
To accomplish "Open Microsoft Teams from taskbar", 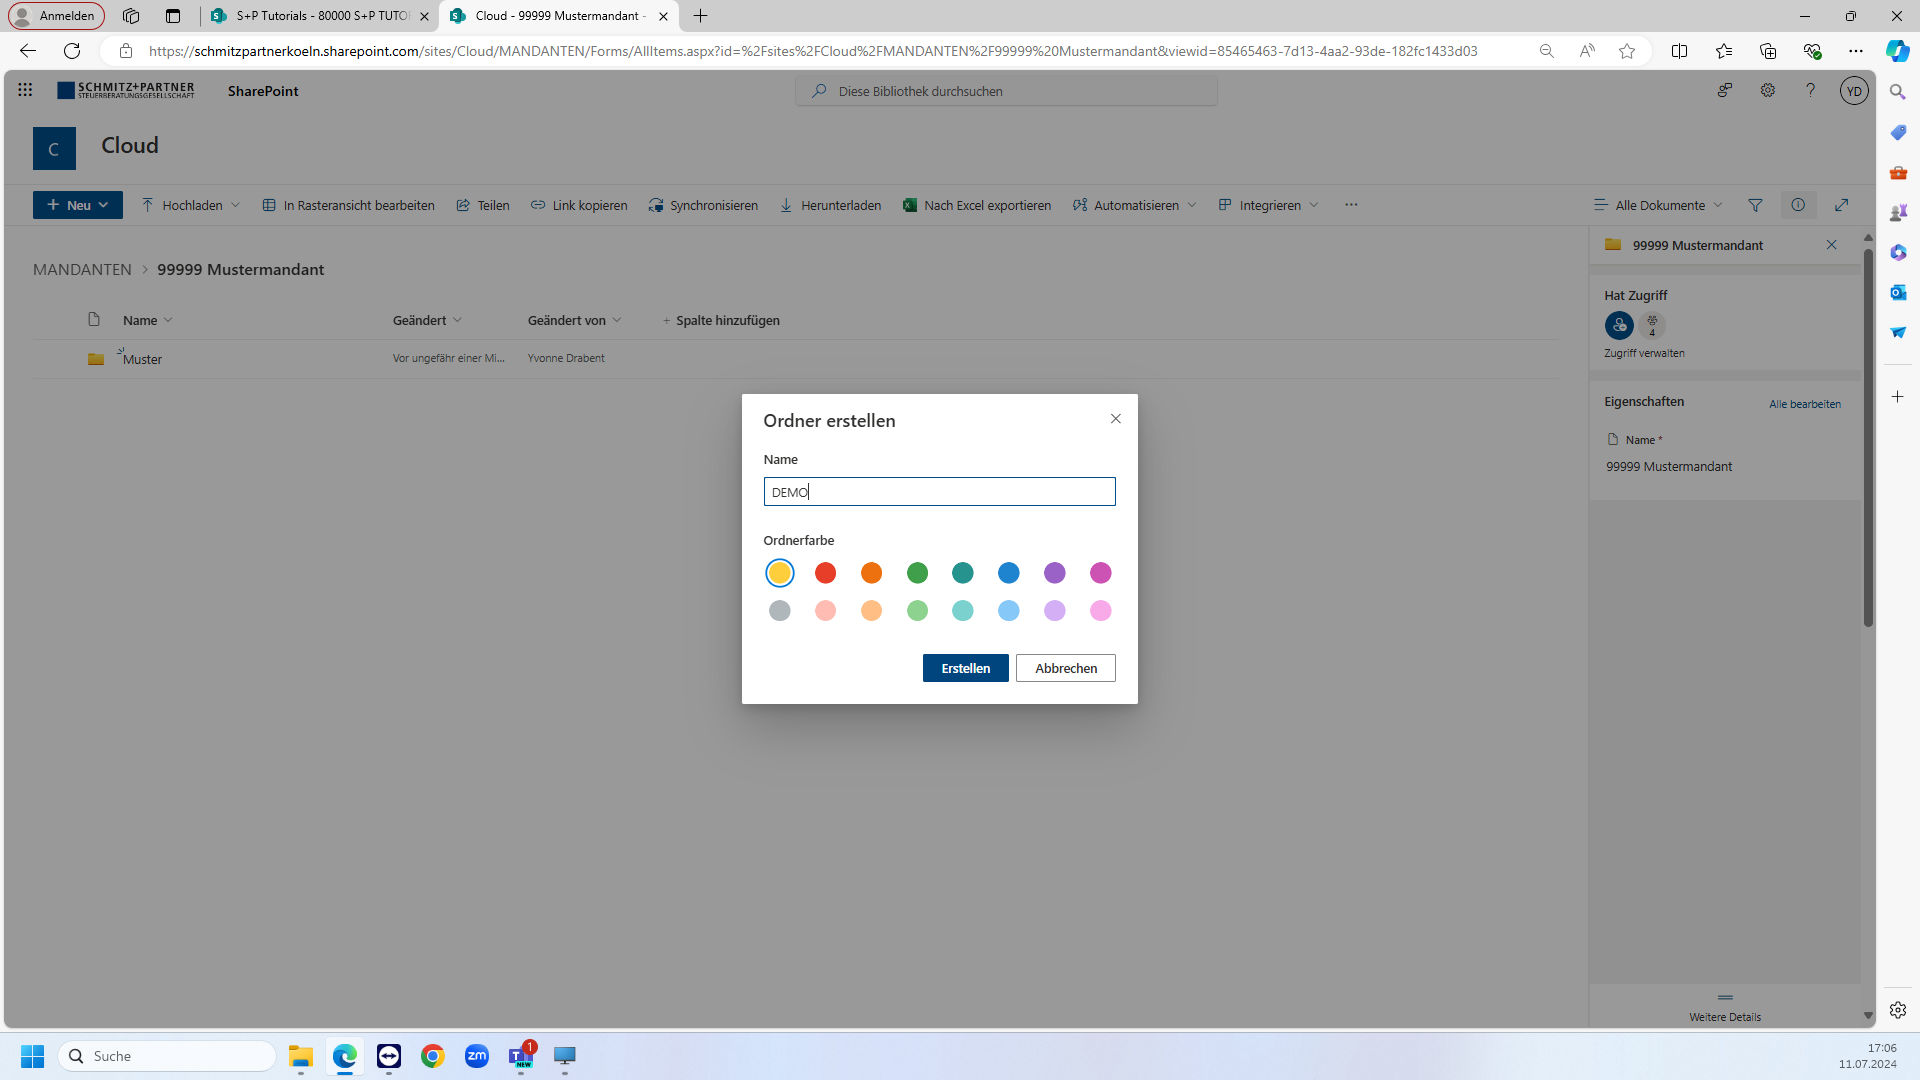I will tap(521, 1056).
